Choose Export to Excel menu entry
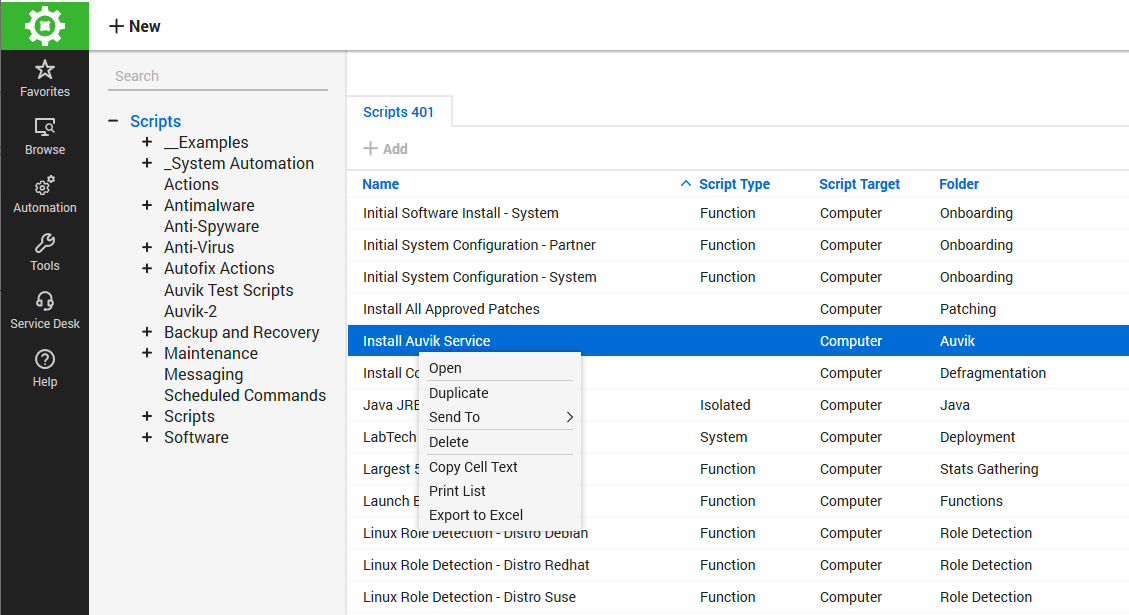 (476, 515)
